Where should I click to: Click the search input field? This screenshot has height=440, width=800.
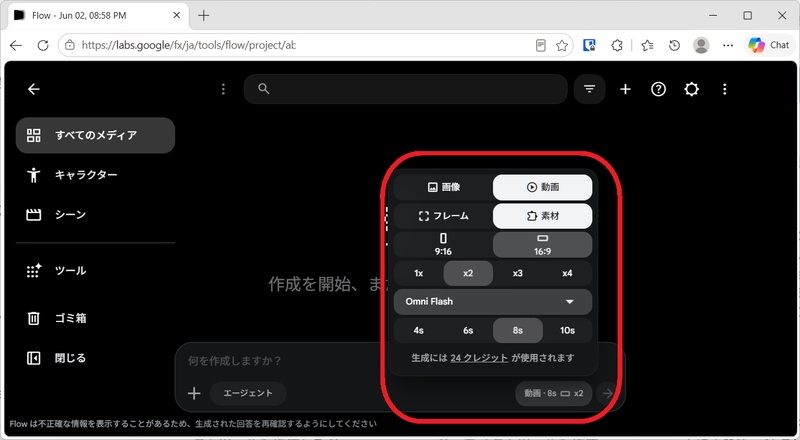(406, 89)
